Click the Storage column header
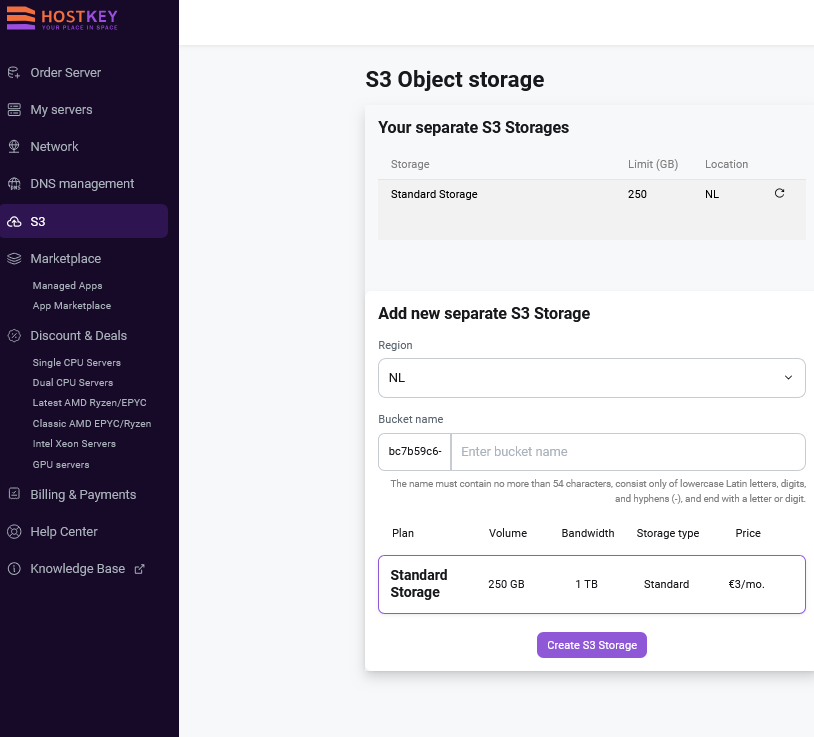814x737 pixels. (410, 164)
